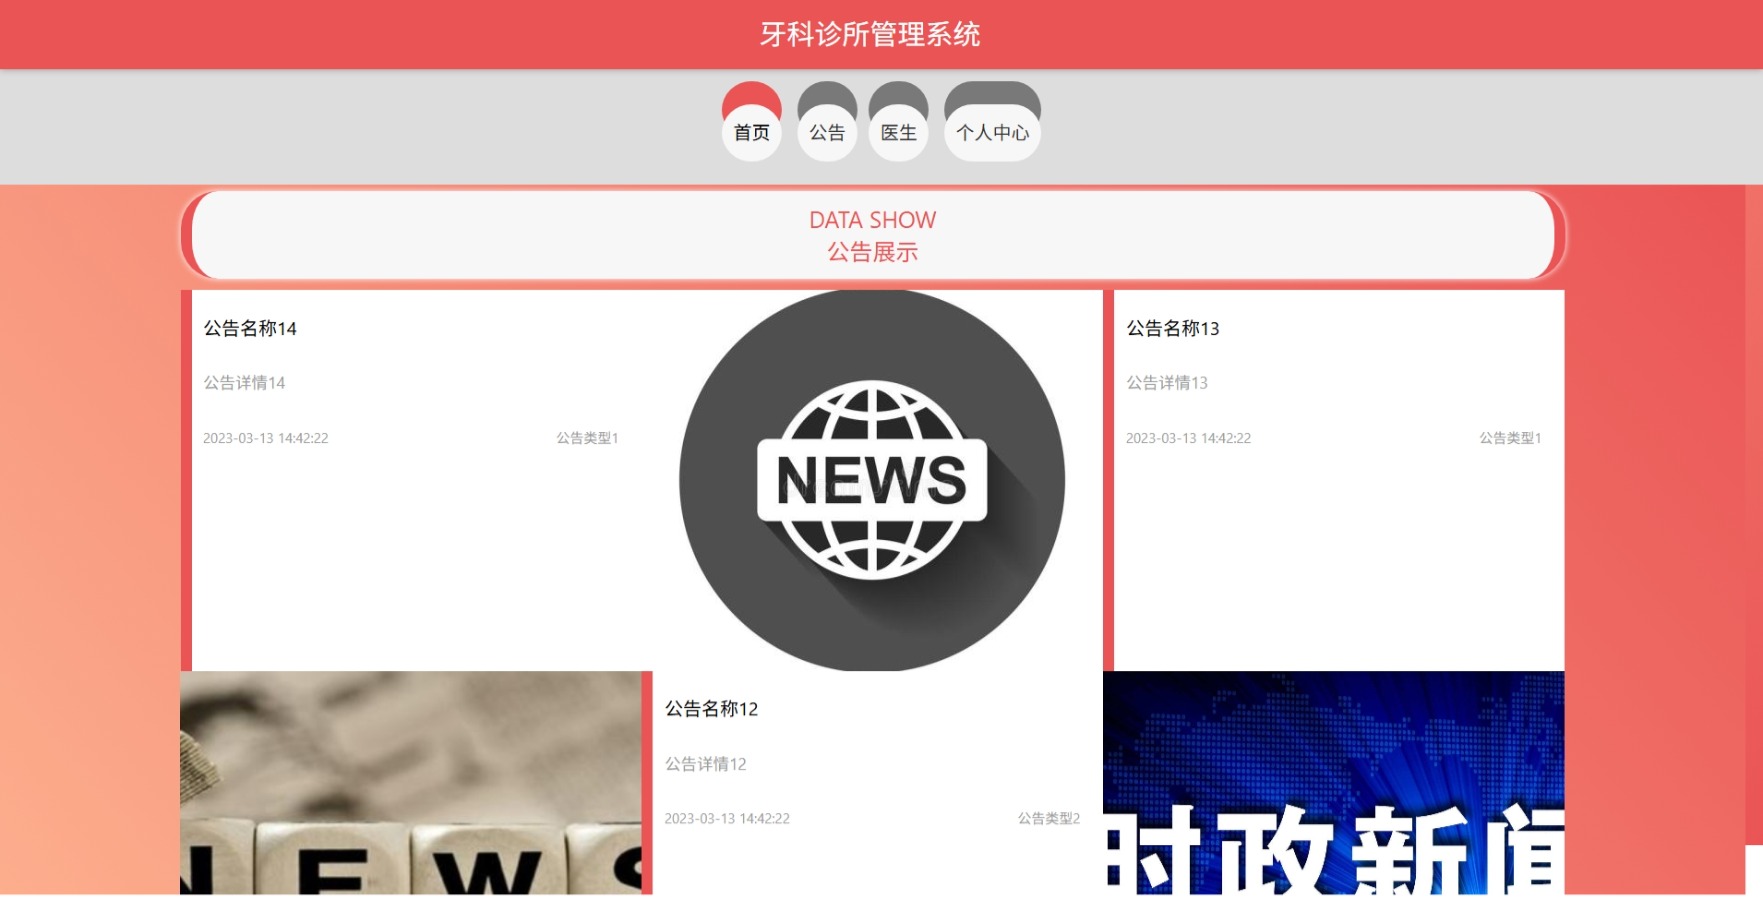
Task: Click the 牙科诊所管理系统 header title
Action: pyautogui.click(x=870, y=35)
